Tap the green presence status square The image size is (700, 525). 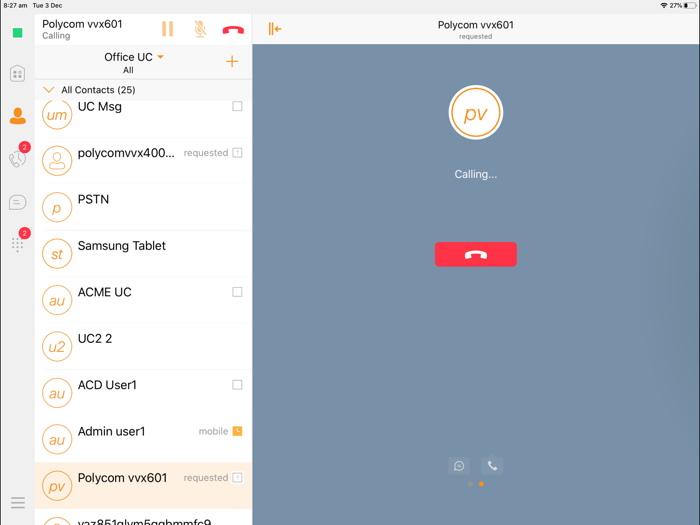(x=17, y=33)
